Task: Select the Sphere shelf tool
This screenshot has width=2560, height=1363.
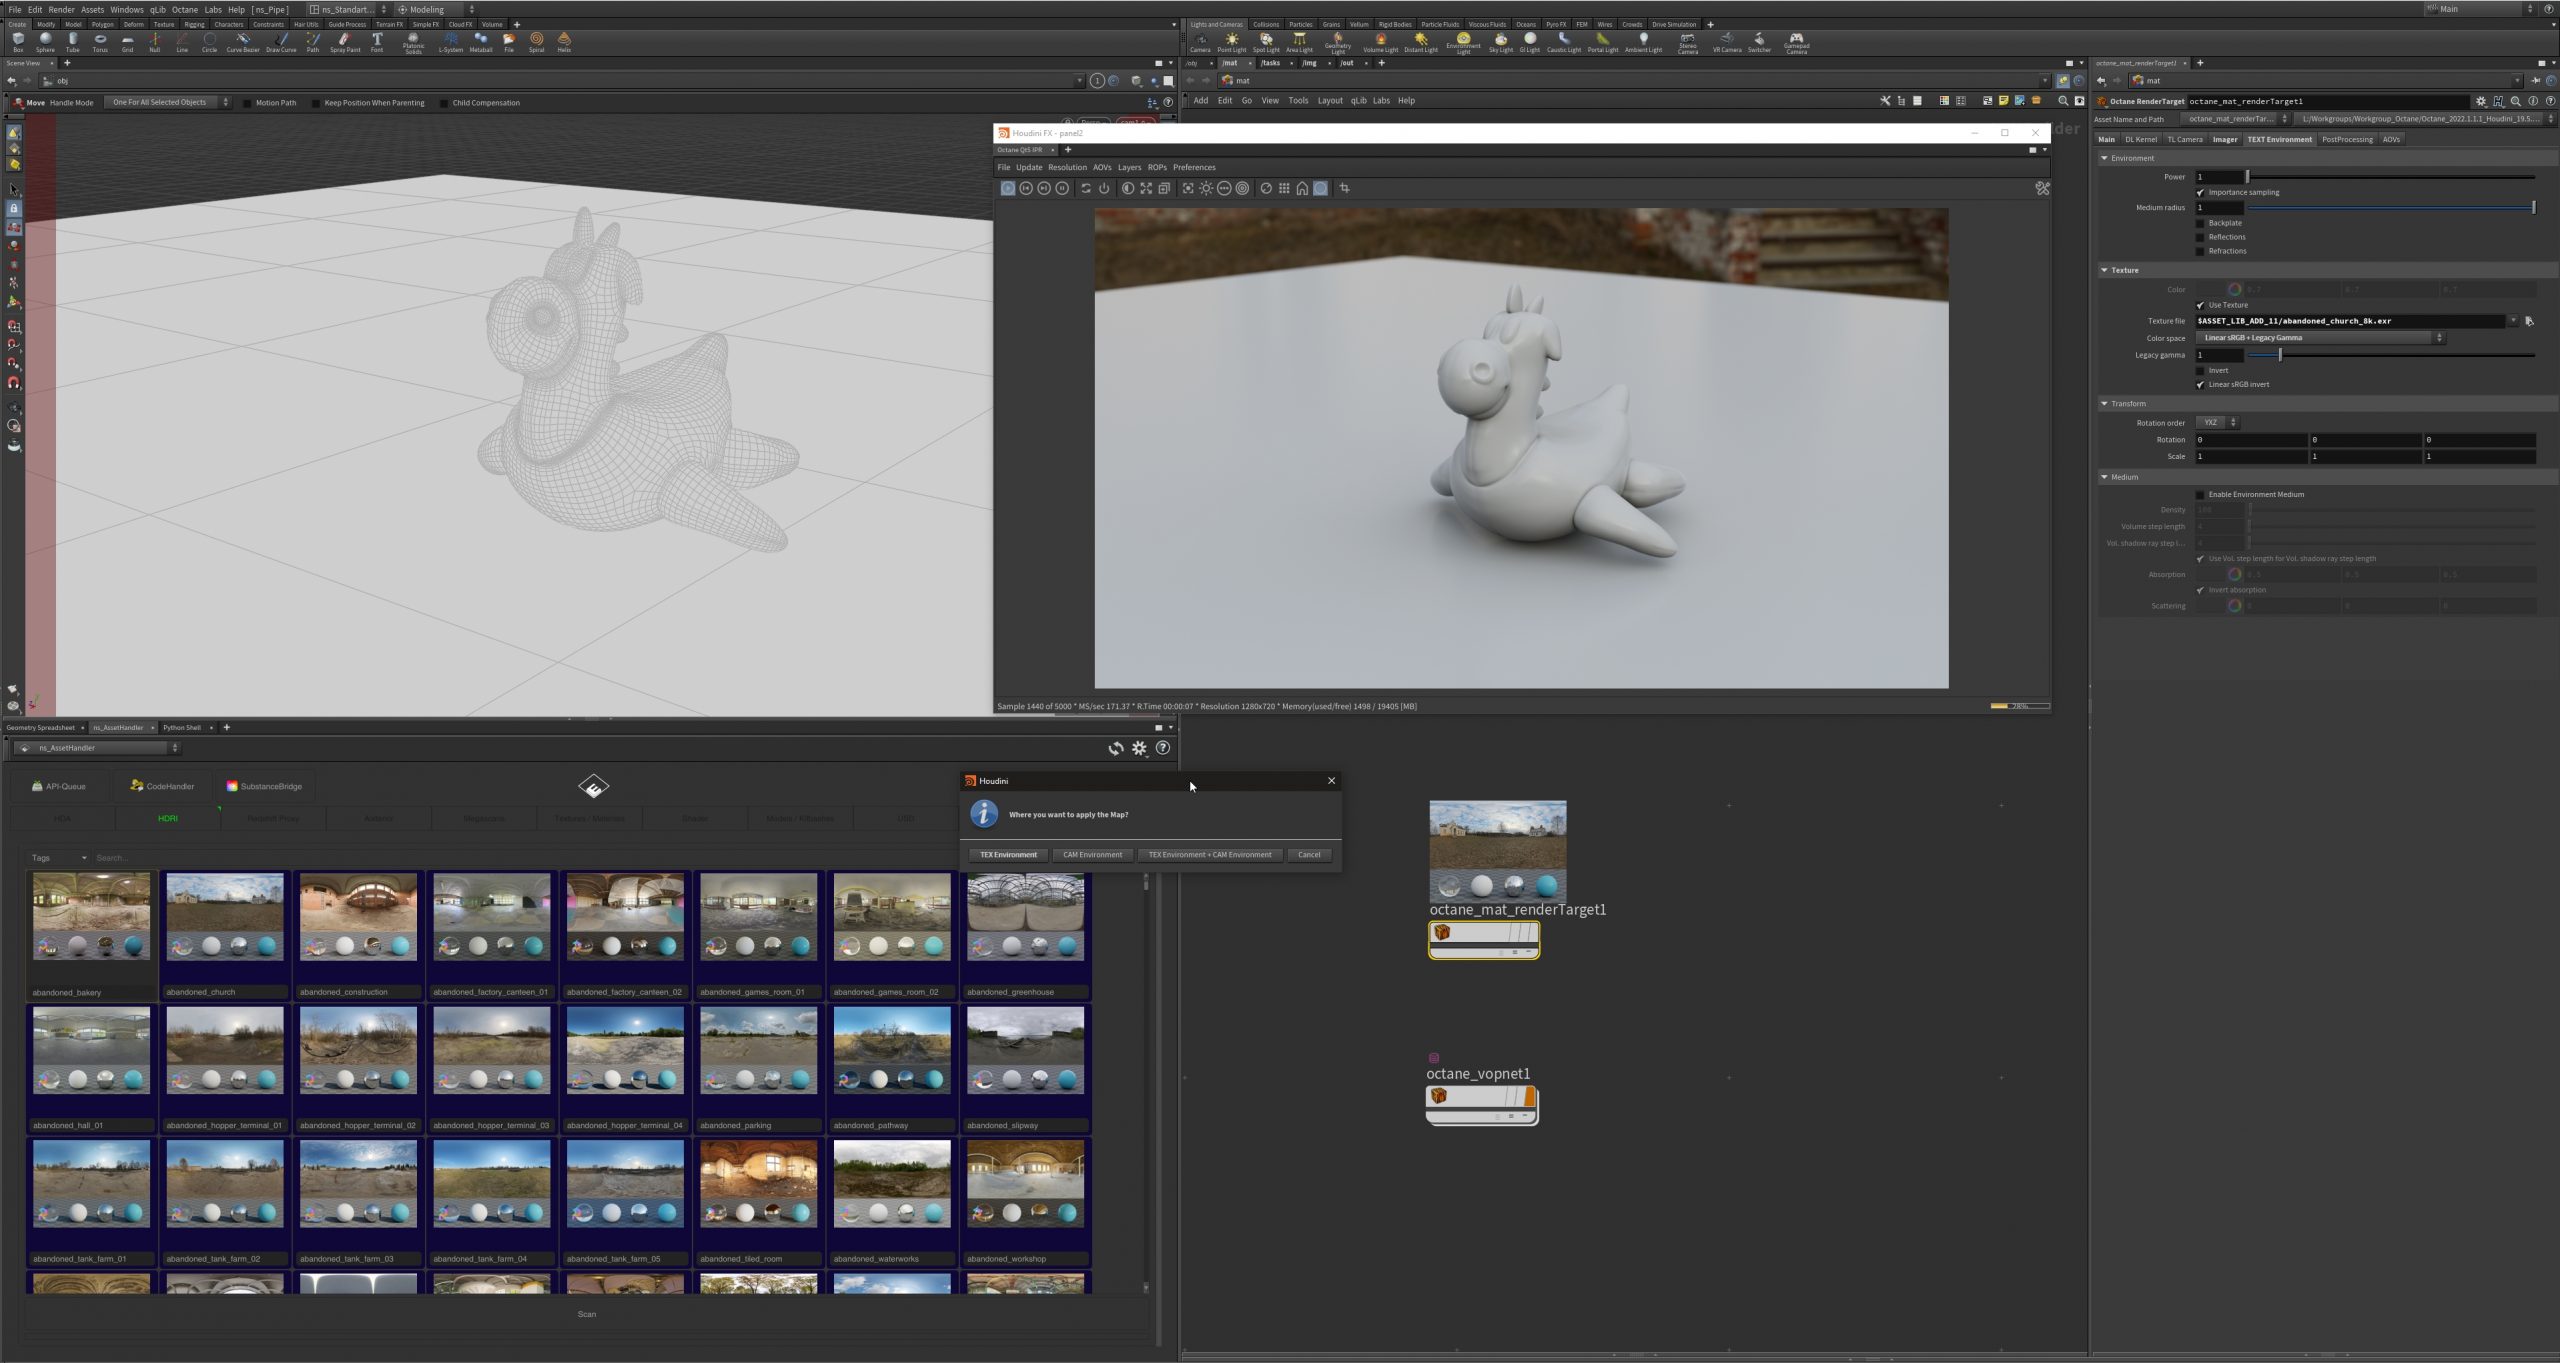Action: 45,41
